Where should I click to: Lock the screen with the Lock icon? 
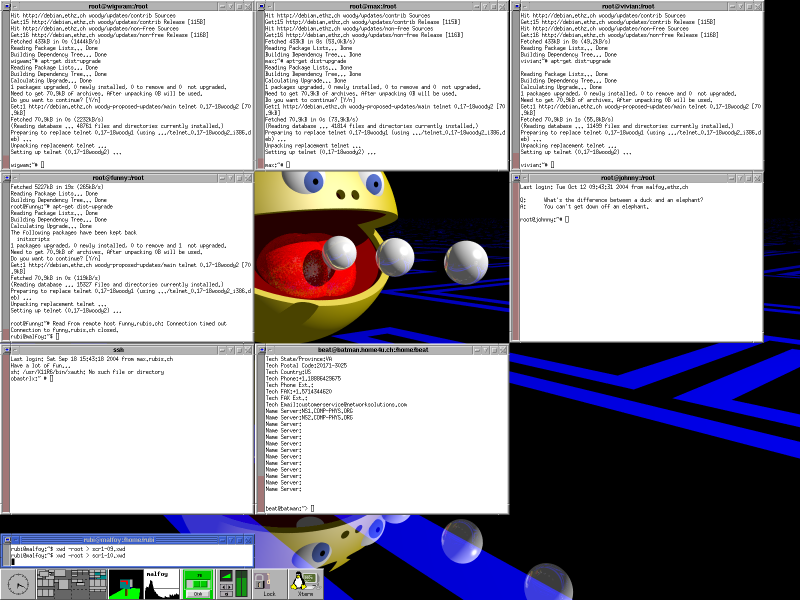tap(269, 584)
